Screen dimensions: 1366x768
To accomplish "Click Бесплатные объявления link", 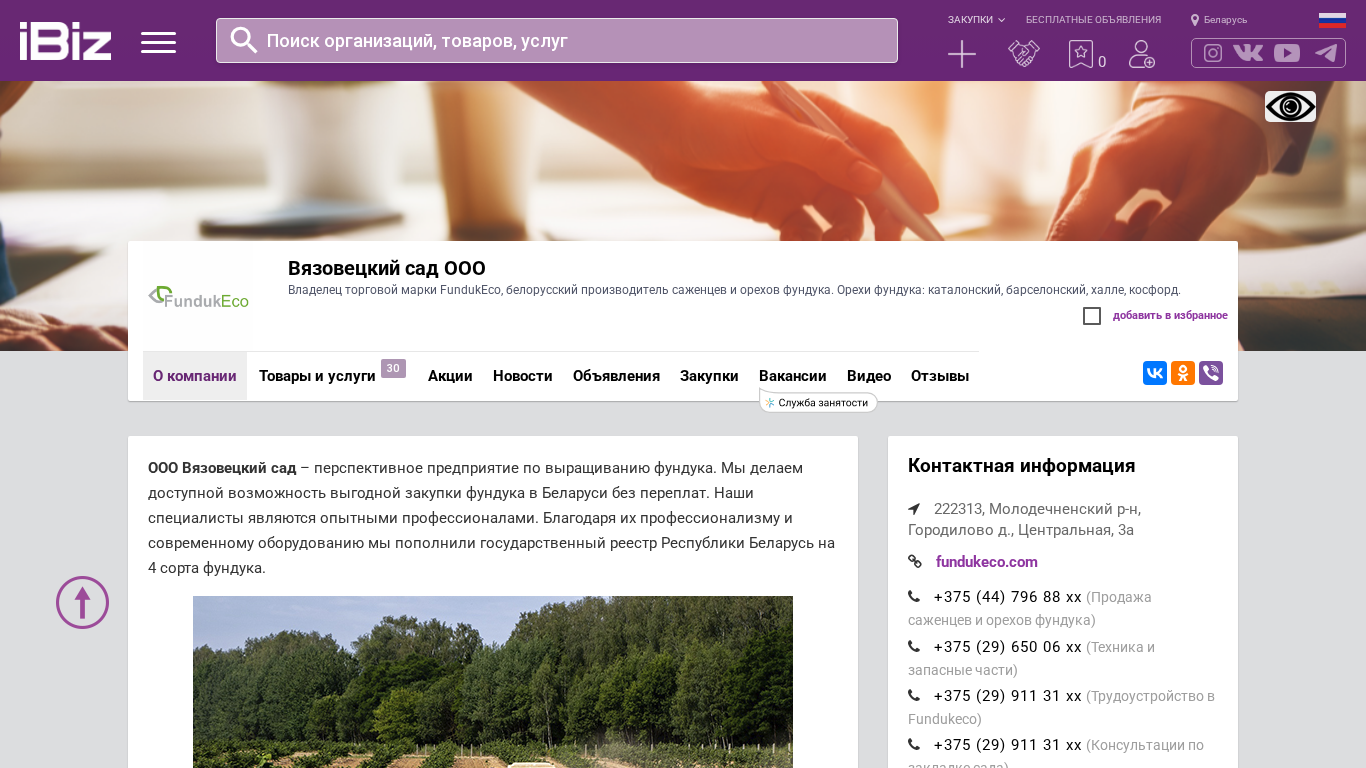I will (x=1093, y=20).
